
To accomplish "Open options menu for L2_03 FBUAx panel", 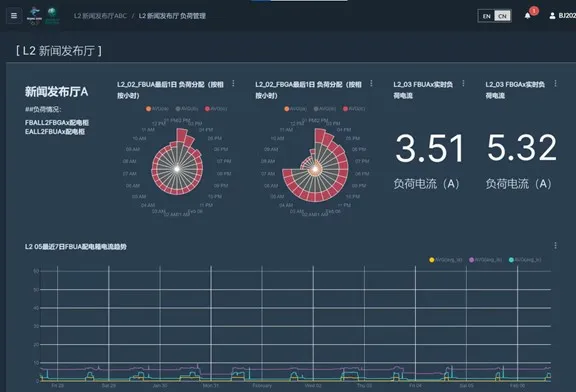I will (463, 84).
